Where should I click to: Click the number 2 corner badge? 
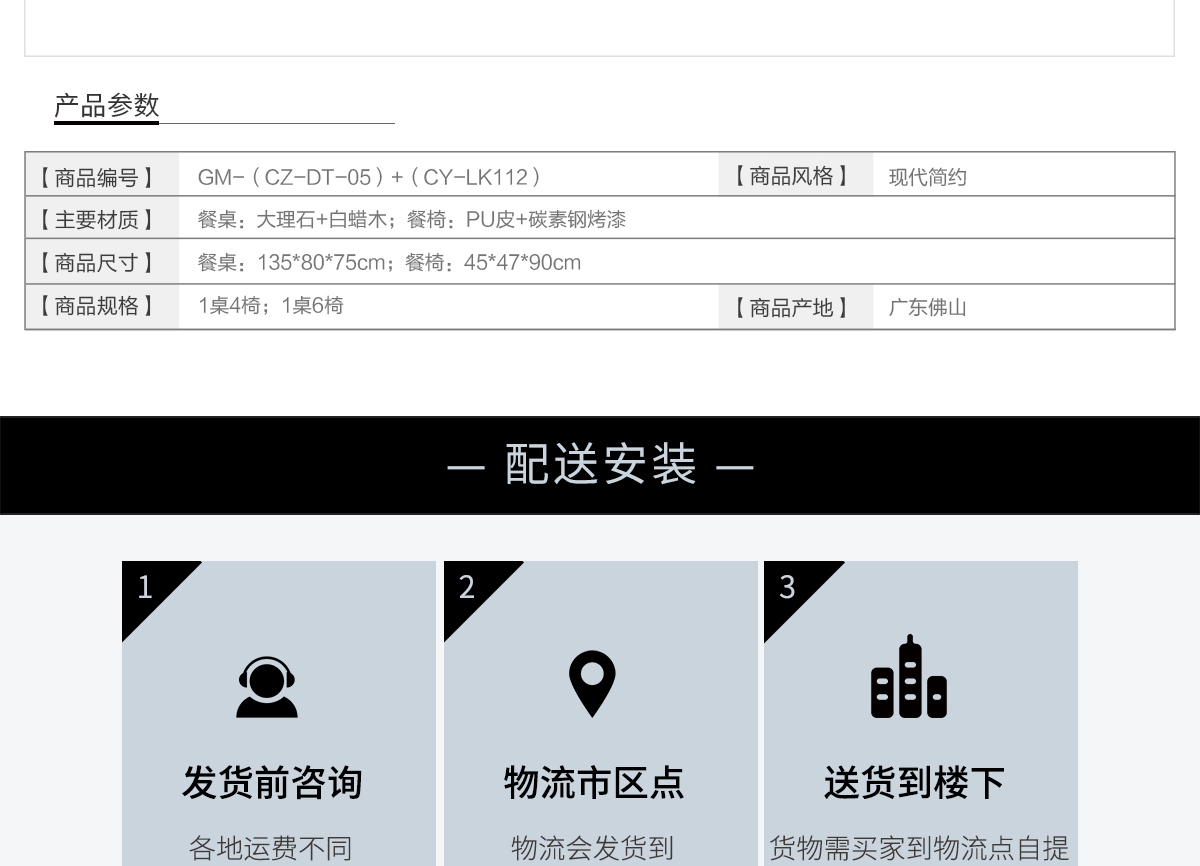467,587
